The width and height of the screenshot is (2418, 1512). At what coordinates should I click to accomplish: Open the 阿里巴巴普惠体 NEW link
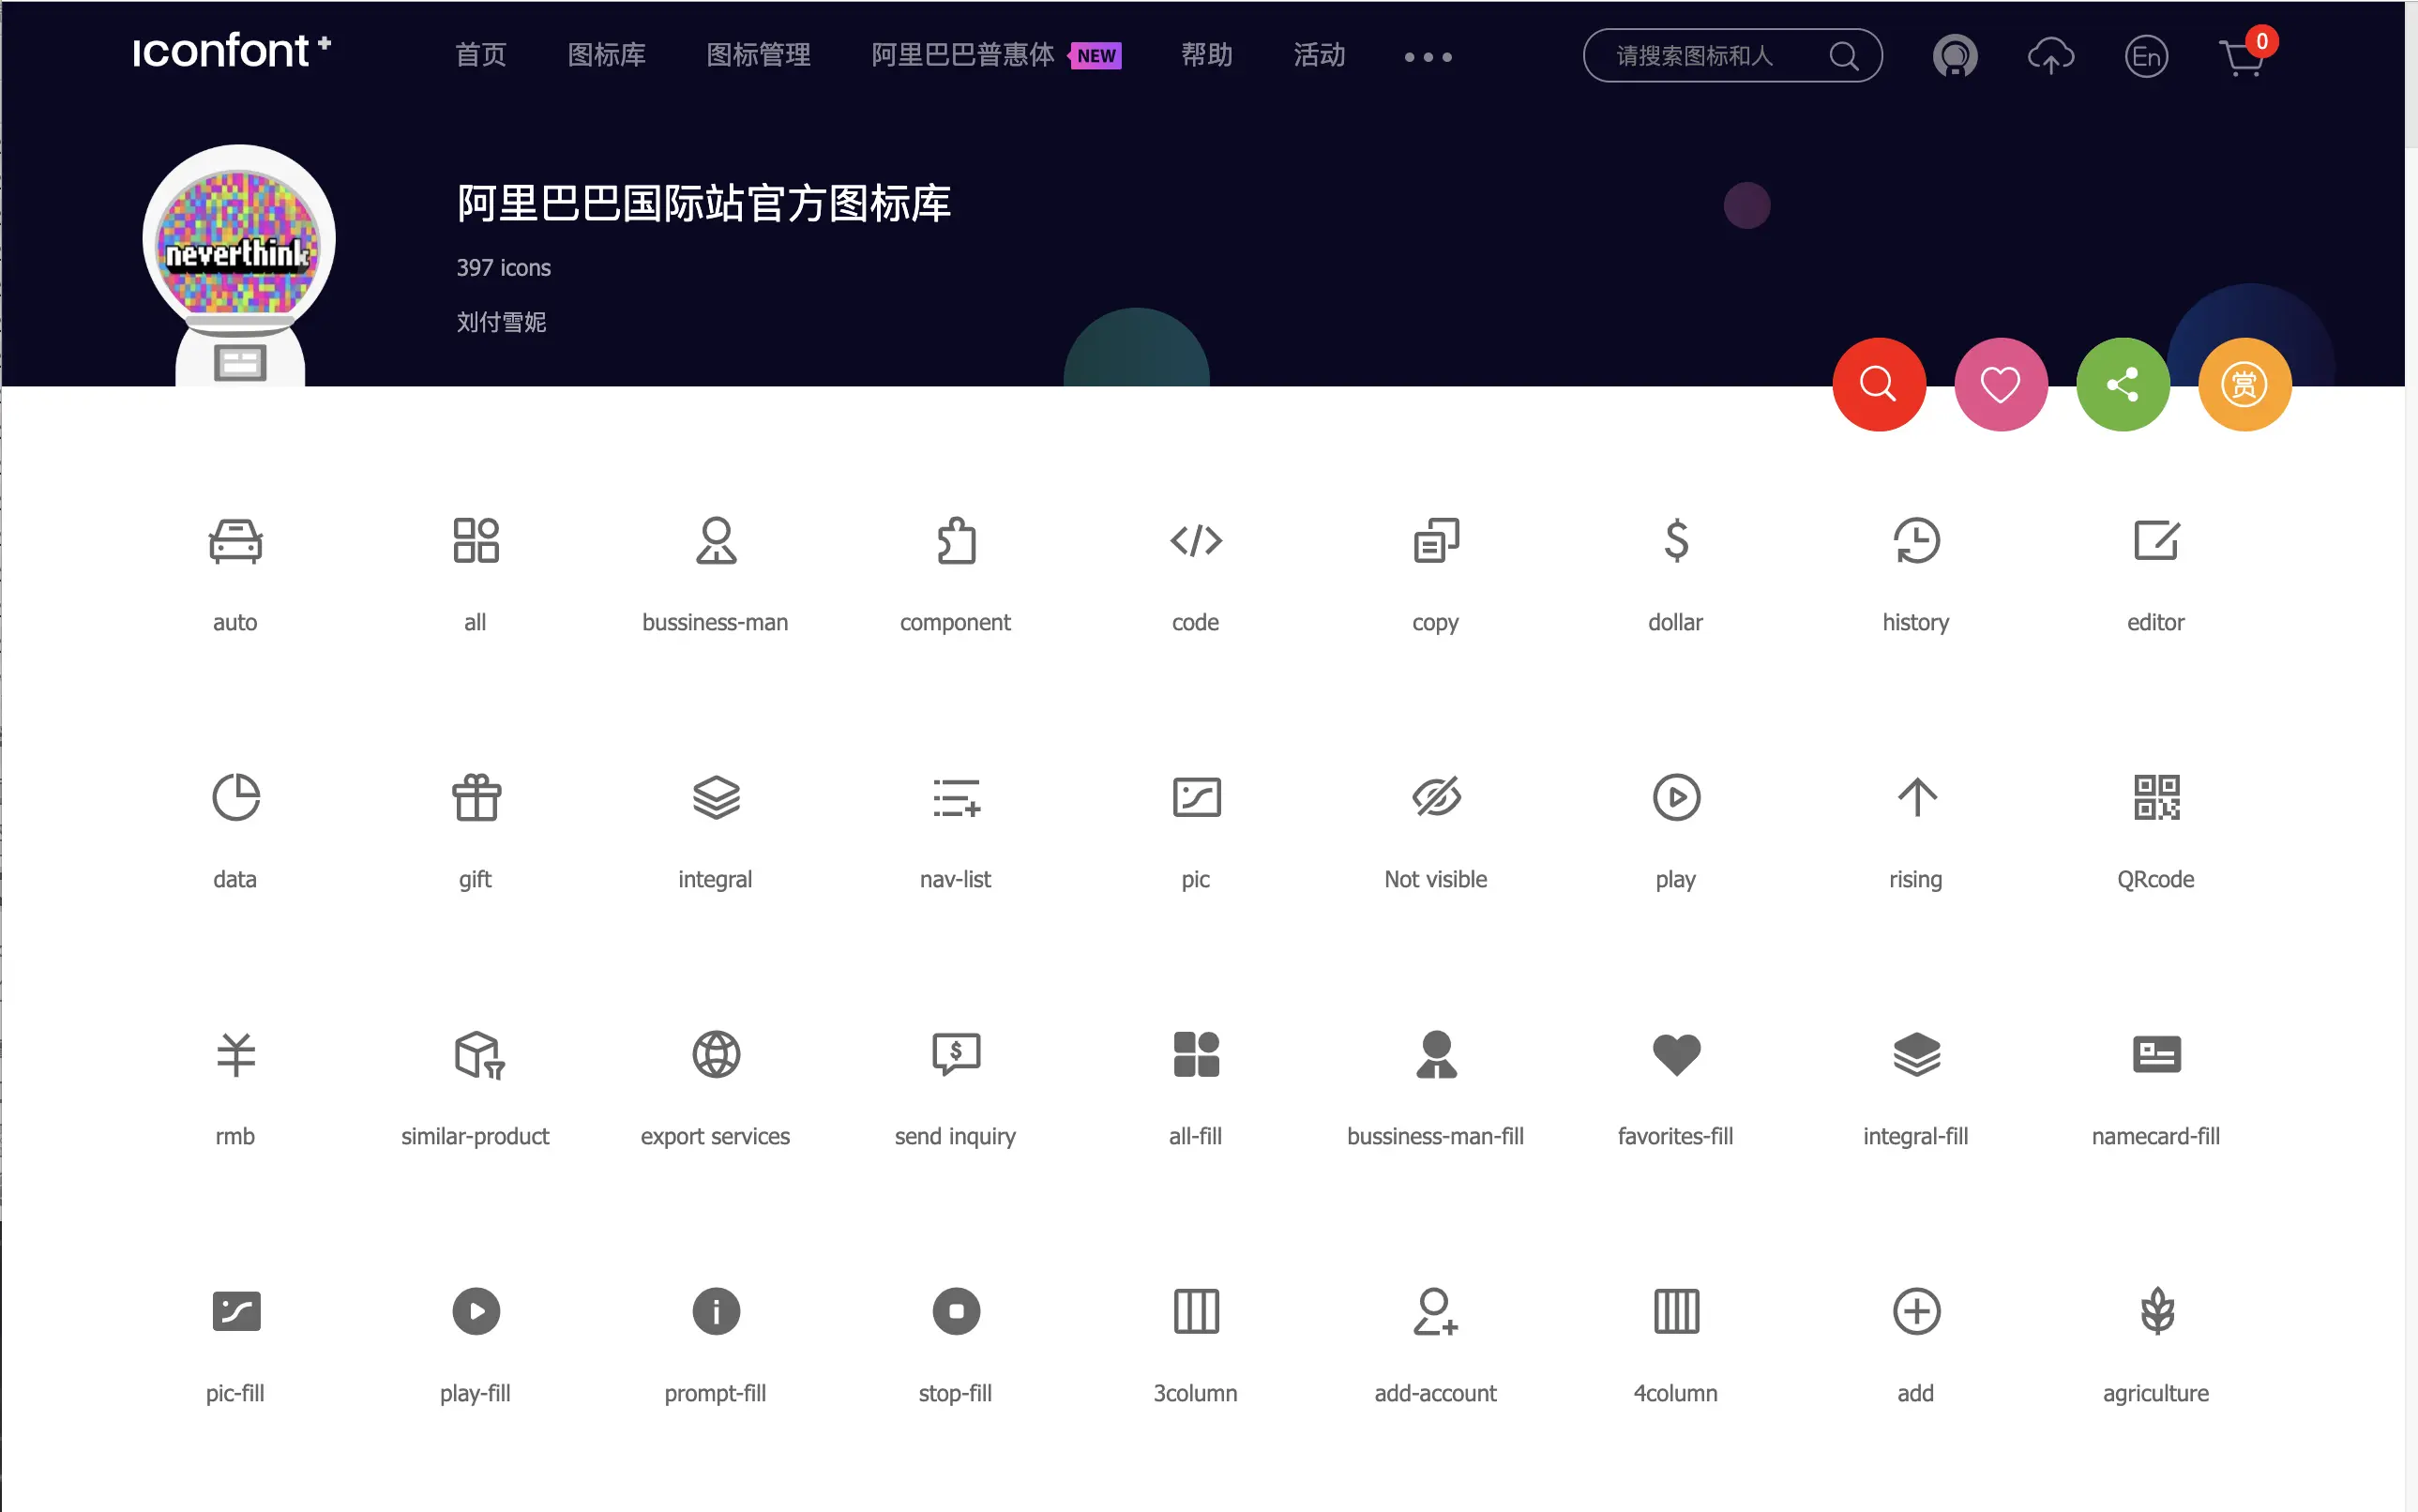pyautogui.click(x=995, y=55)
